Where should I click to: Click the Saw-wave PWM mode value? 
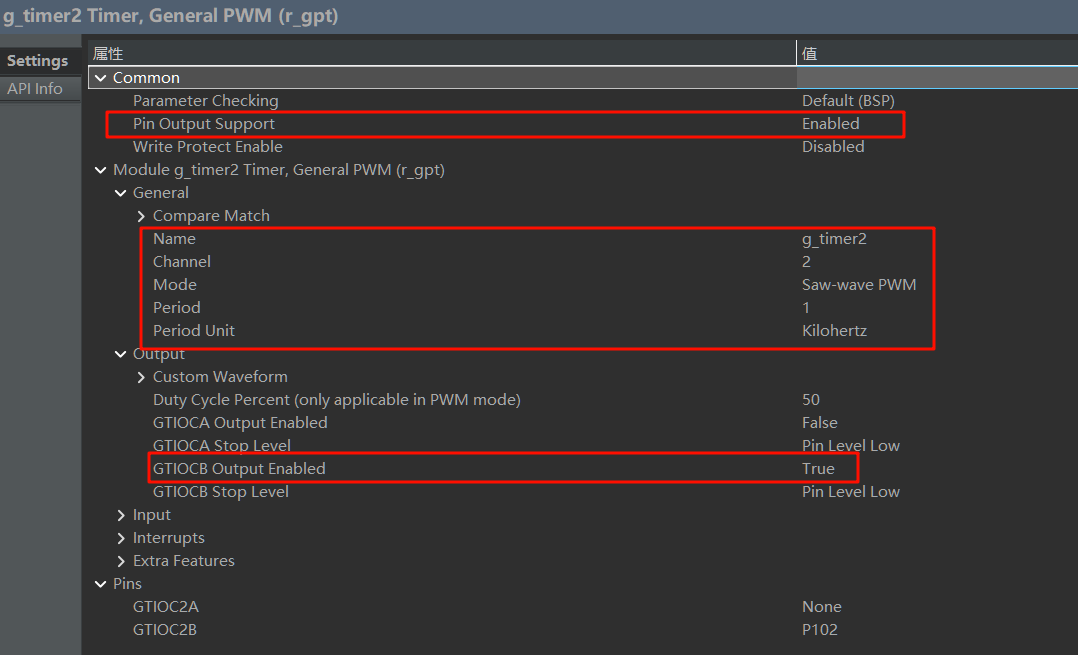[859, 285]
